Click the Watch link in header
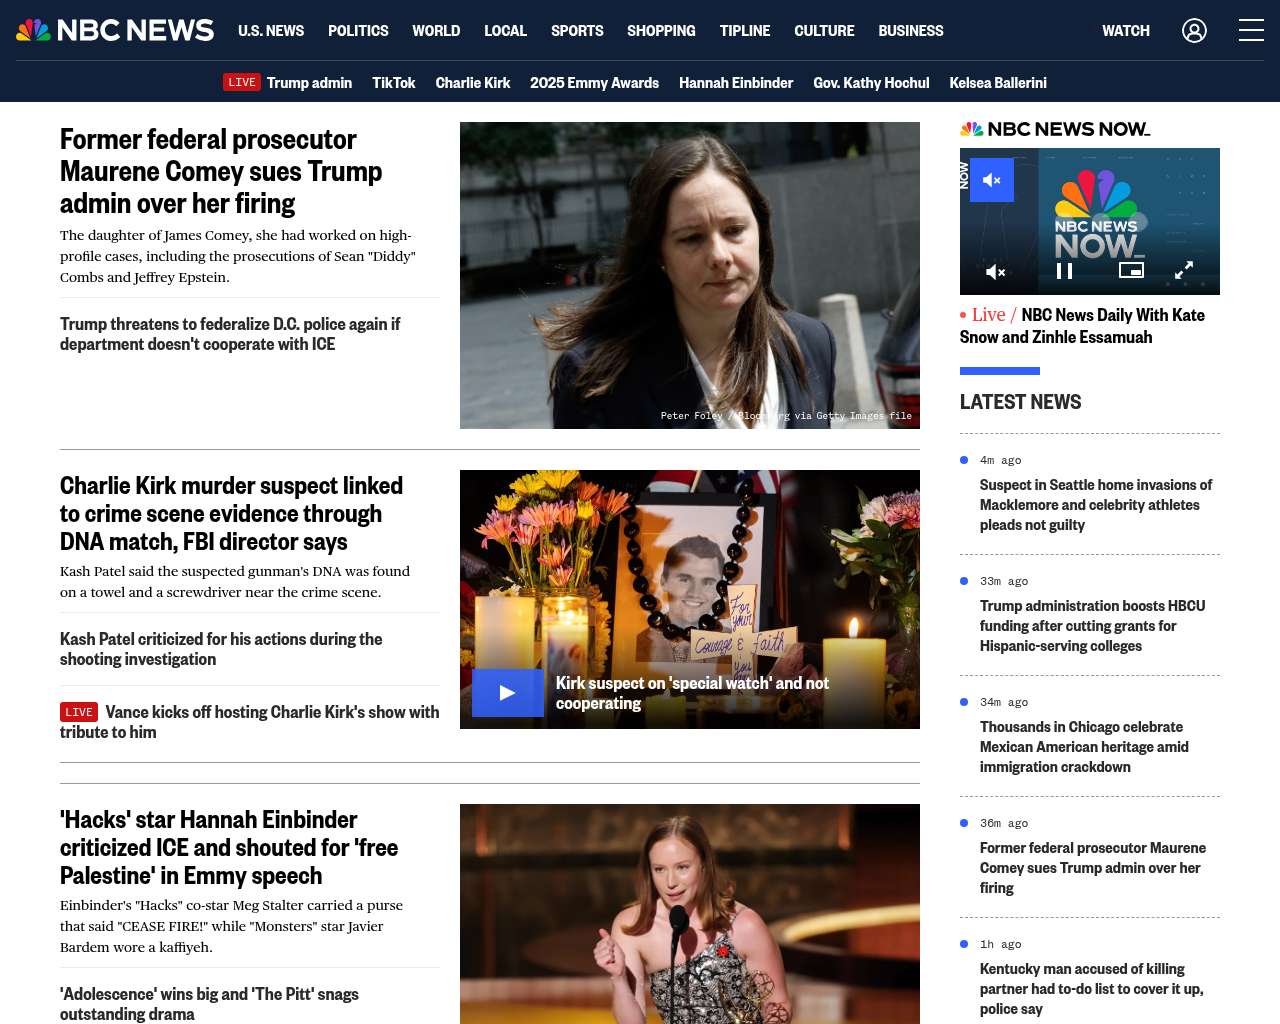 click(1126, 31)
